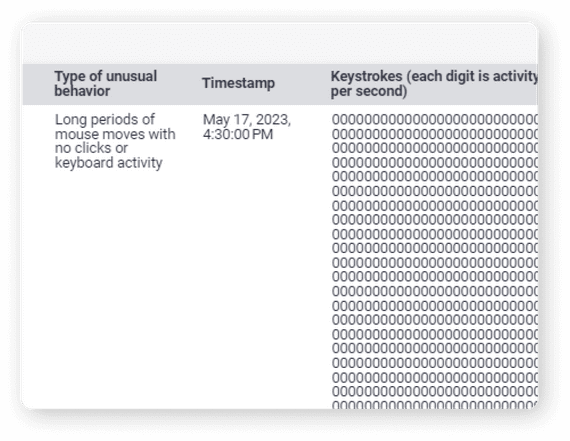
Task: Click the 'Type of unusual behavior' column header
Action: tap(106, 84)
